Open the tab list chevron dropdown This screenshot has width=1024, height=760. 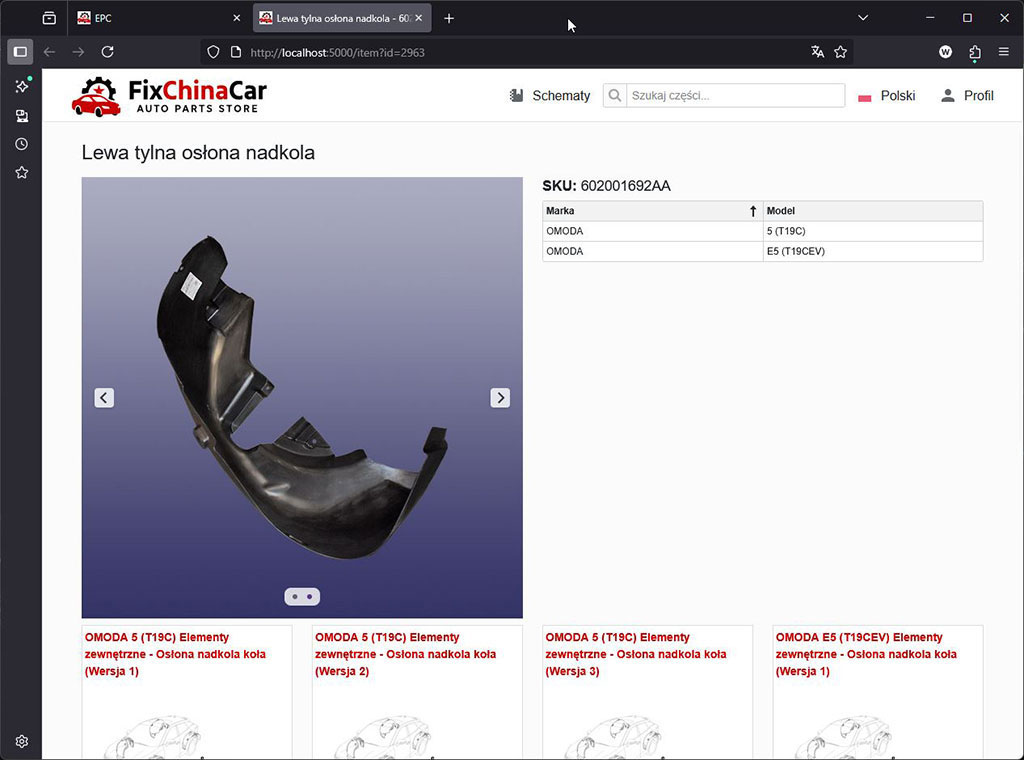point(862,17)
